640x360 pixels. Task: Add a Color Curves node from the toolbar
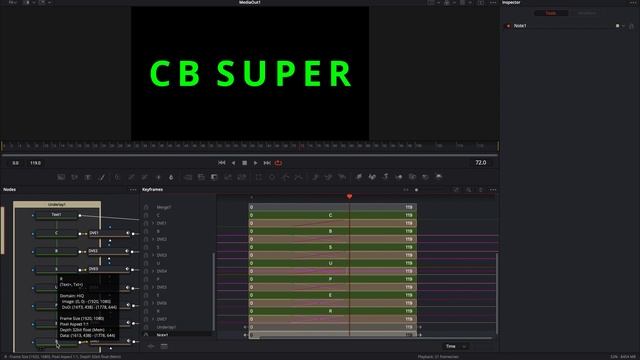(131, 177)
